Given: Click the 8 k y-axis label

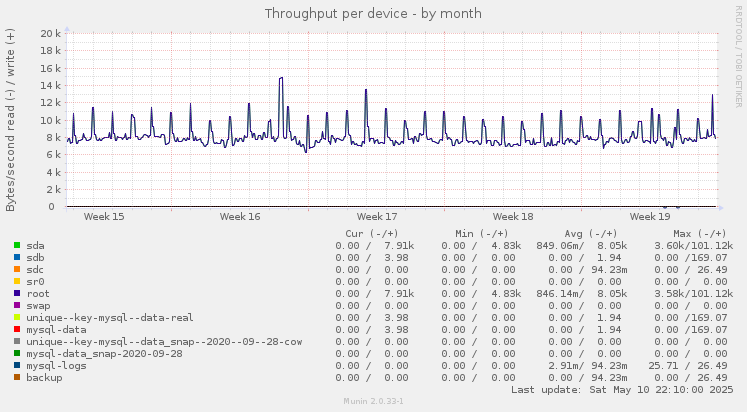Looking at the screenshot, I should pos(53,138).
